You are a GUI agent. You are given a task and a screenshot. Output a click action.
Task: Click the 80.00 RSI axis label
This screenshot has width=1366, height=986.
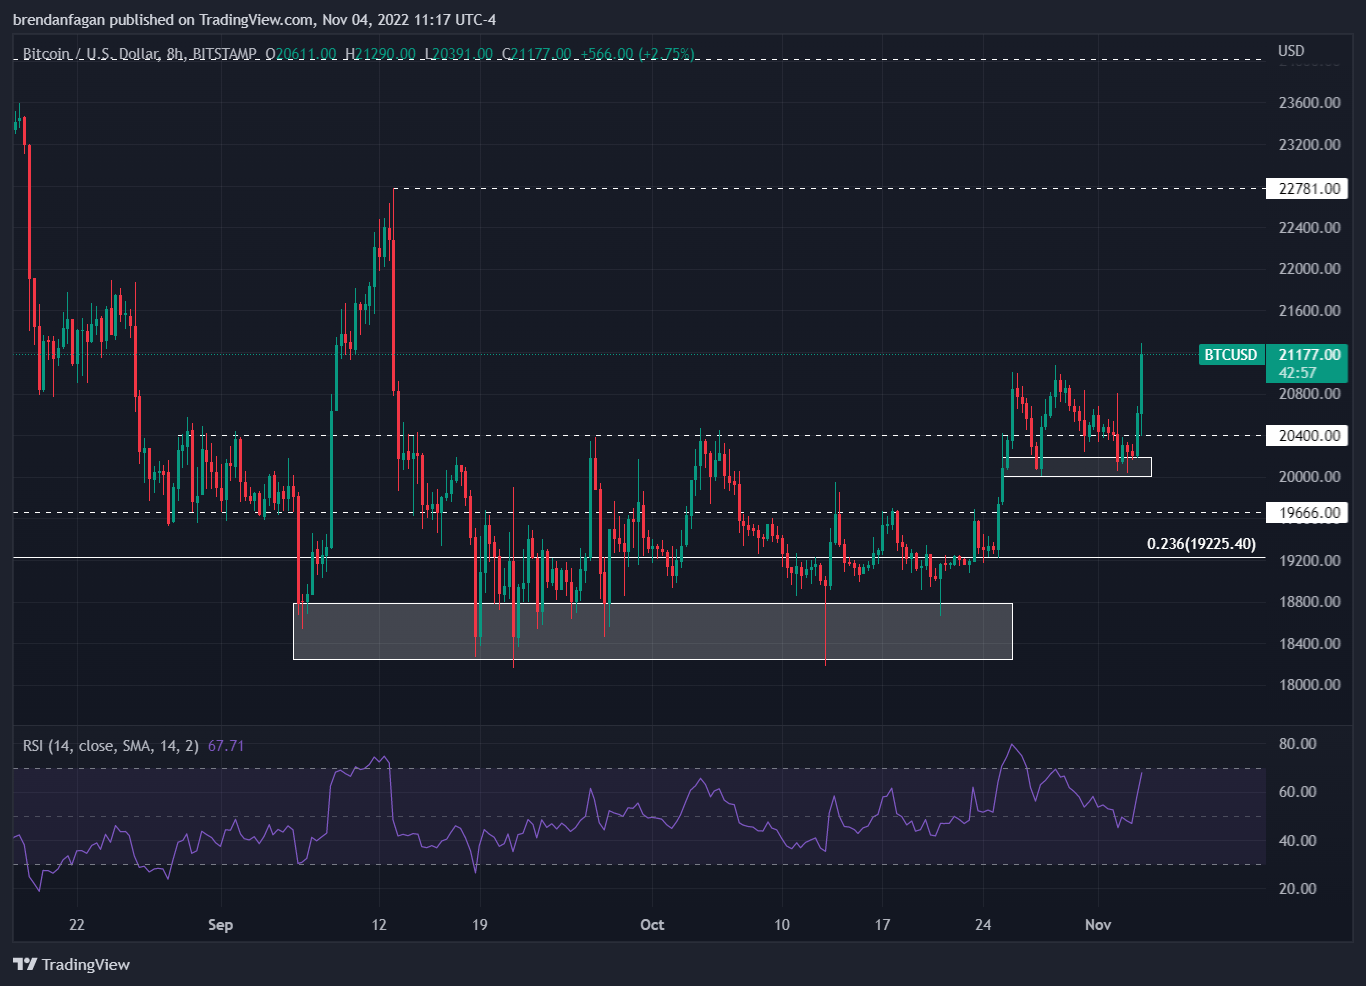[x=1297, y=744]
